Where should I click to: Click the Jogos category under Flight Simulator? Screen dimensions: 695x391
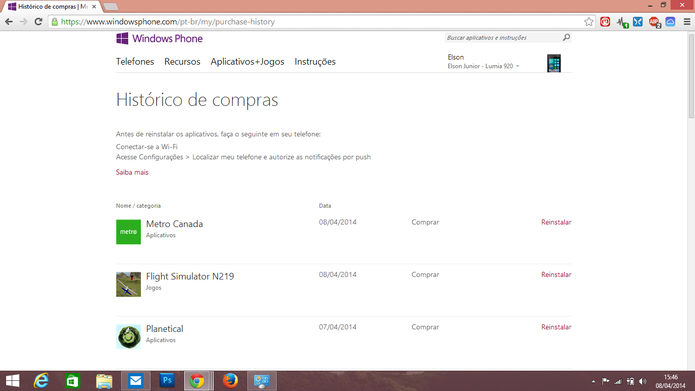point(154,288)
